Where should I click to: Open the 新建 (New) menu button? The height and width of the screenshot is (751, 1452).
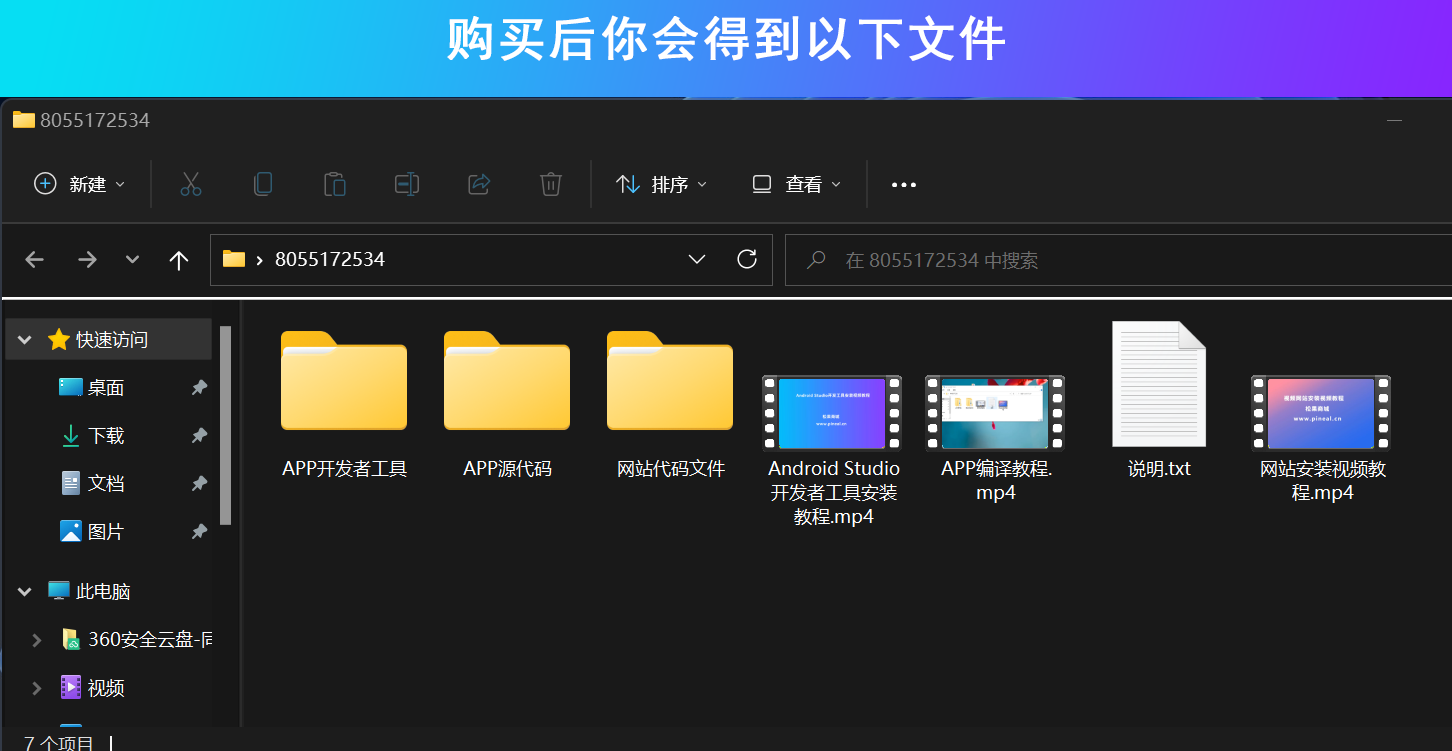pyautogui.click(x=80, y=184)
